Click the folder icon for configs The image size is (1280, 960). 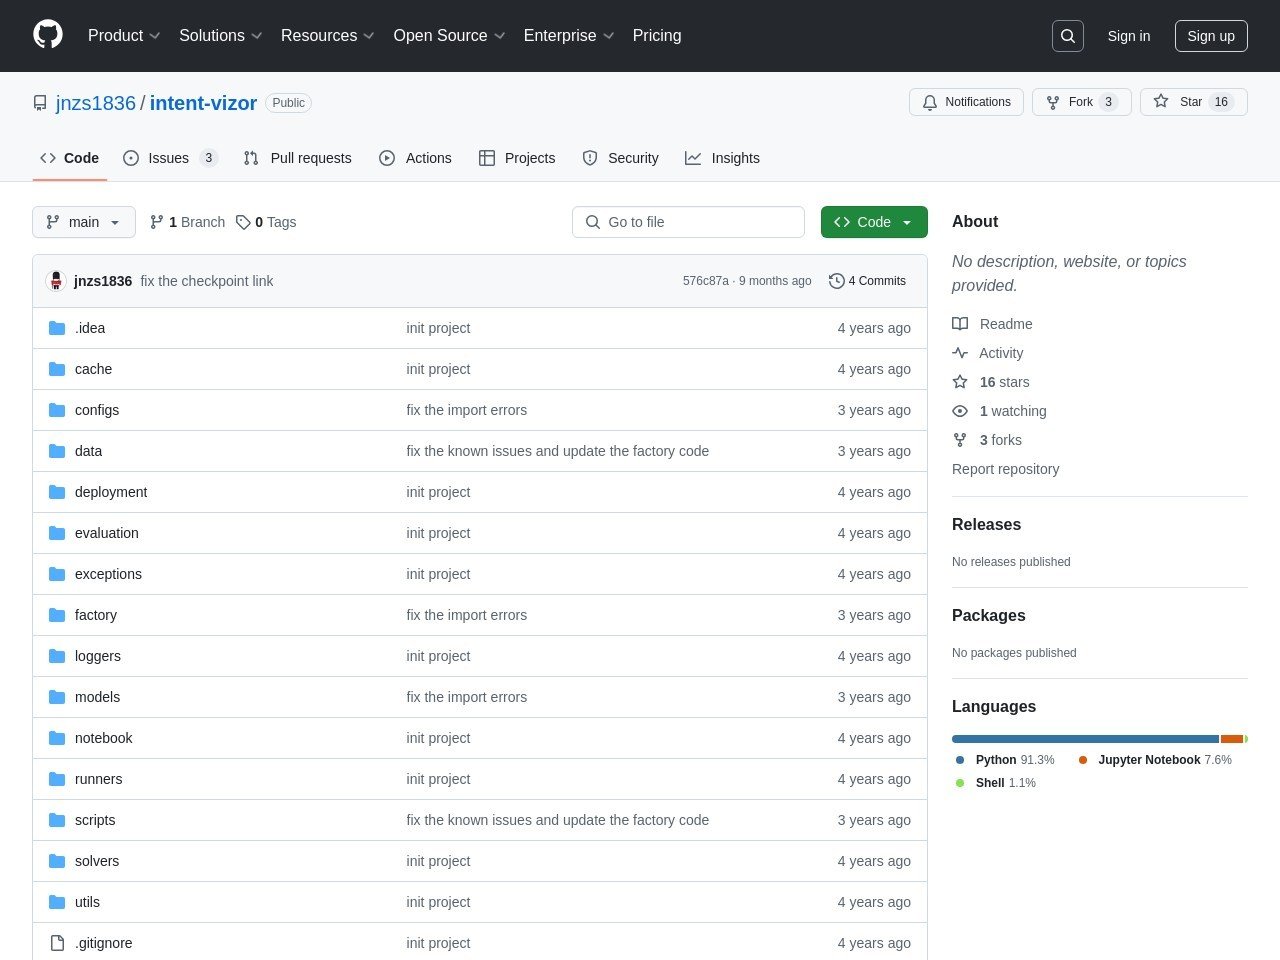click(x=57, y=410)
